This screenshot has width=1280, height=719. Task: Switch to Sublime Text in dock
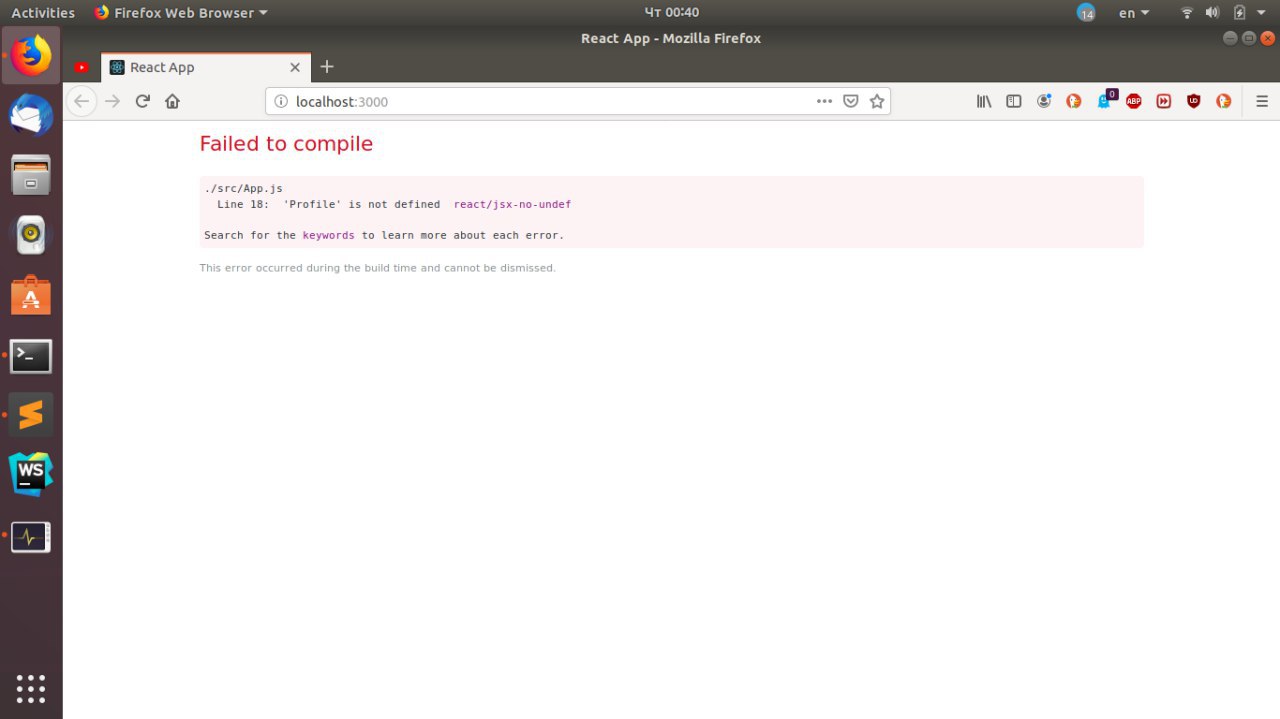tap(31, 414)
